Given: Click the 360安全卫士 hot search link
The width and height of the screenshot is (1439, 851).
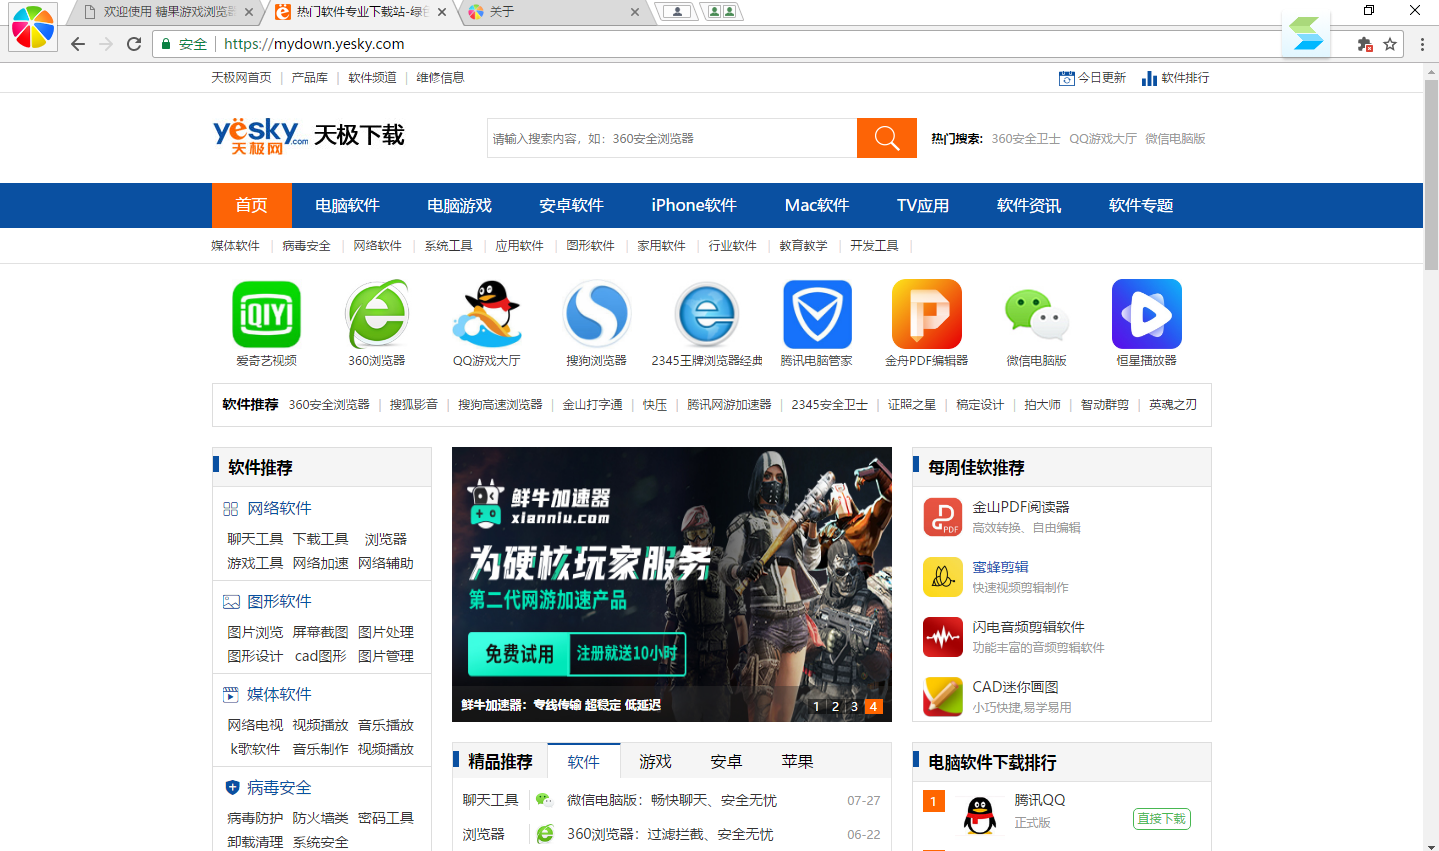Looking at the screenshot, I should tap(1026, 139).
